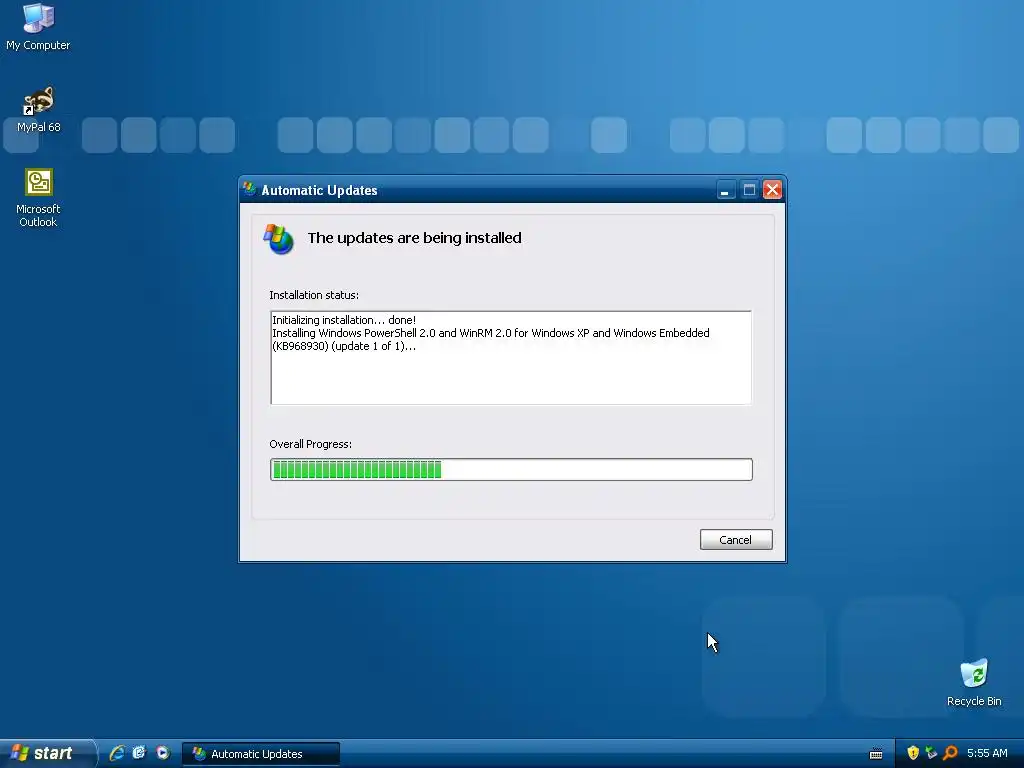The width and height of the screenshot is (1024, 768).
Task: Close the Automatic Updates window
Action: point(773,190)
